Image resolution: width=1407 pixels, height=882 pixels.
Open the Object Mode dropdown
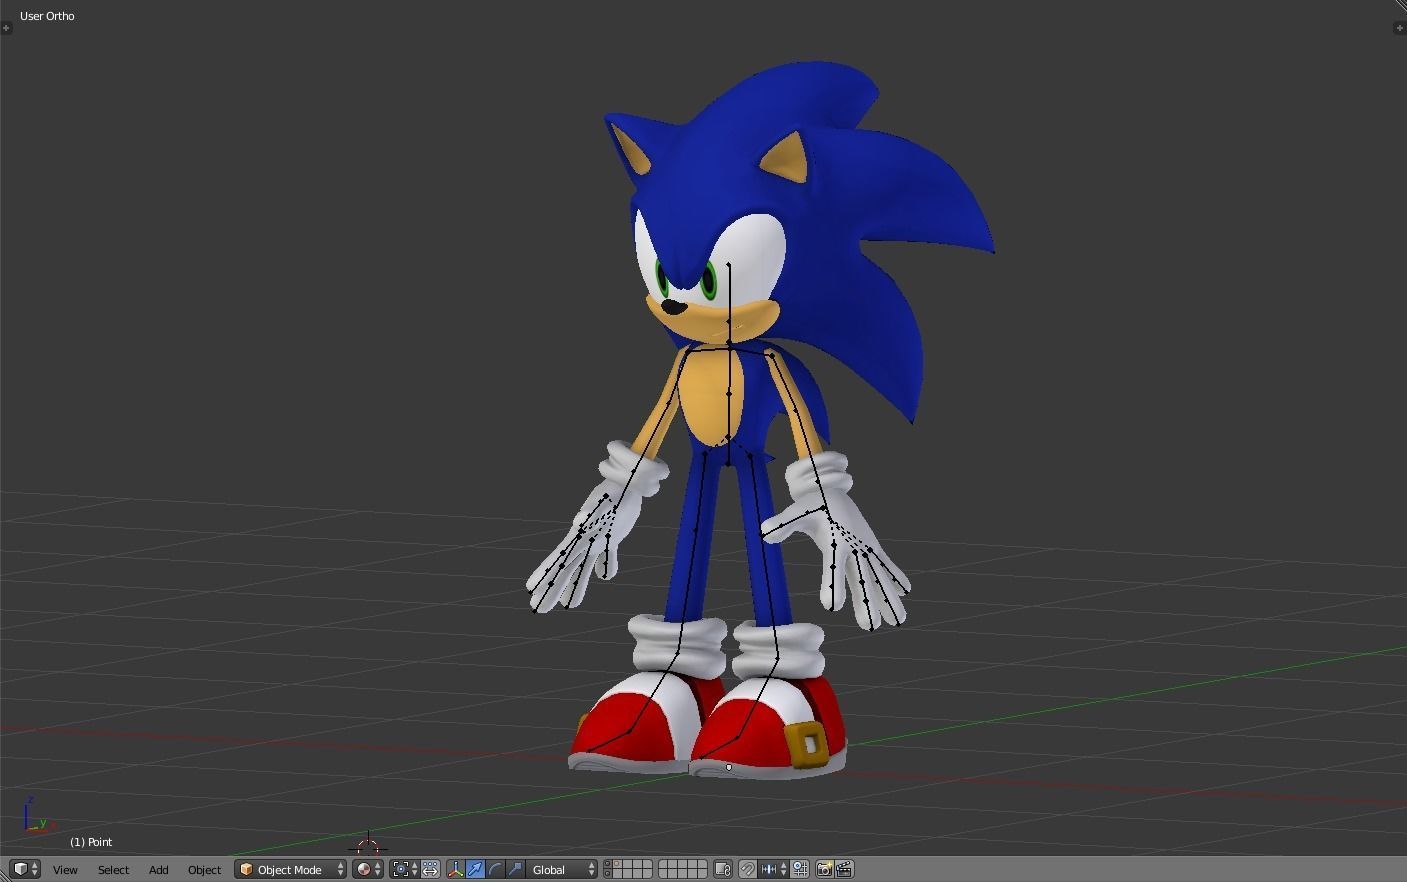(x=290, y=869)
